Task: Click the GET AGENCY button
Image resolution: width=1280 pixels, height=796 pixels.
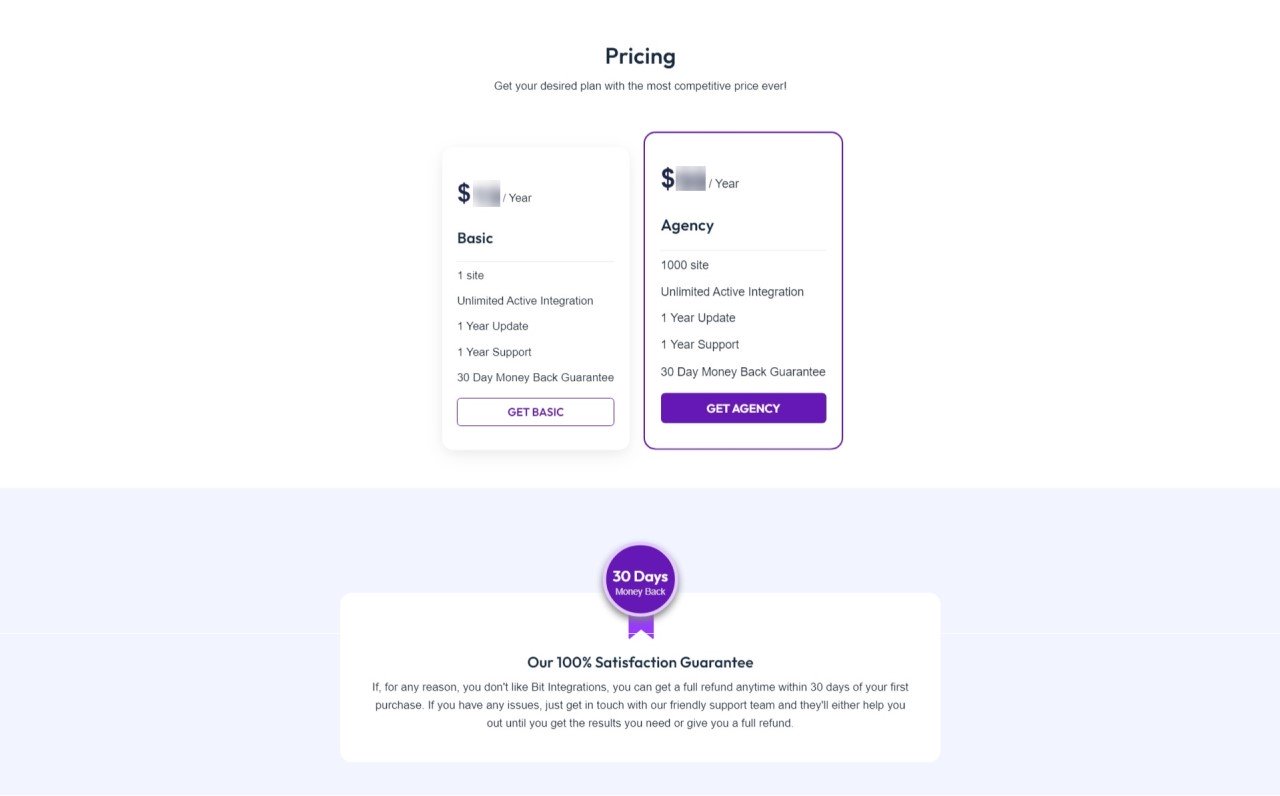Action: [x=743, y=408]
